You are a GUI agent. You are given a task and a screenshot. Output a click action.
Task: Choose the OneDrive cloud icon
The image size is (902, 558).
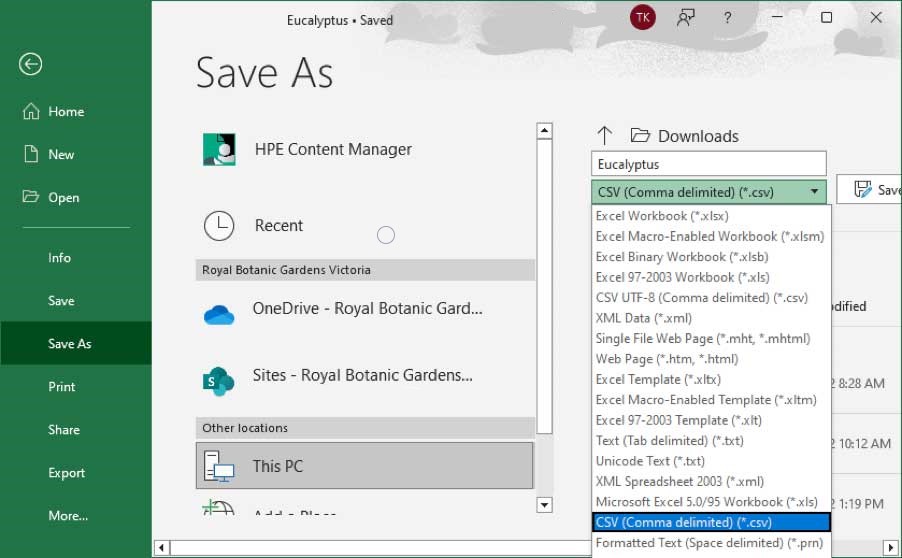(218, 312)
